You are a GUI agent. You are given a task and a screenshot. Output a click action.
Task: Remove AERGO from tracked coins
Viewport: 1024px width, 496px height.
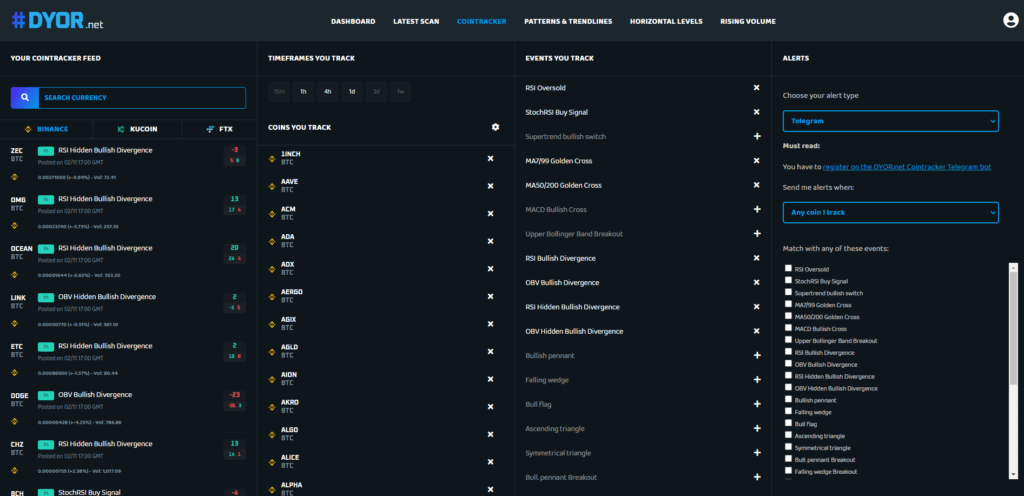click(x=490, y=296)
